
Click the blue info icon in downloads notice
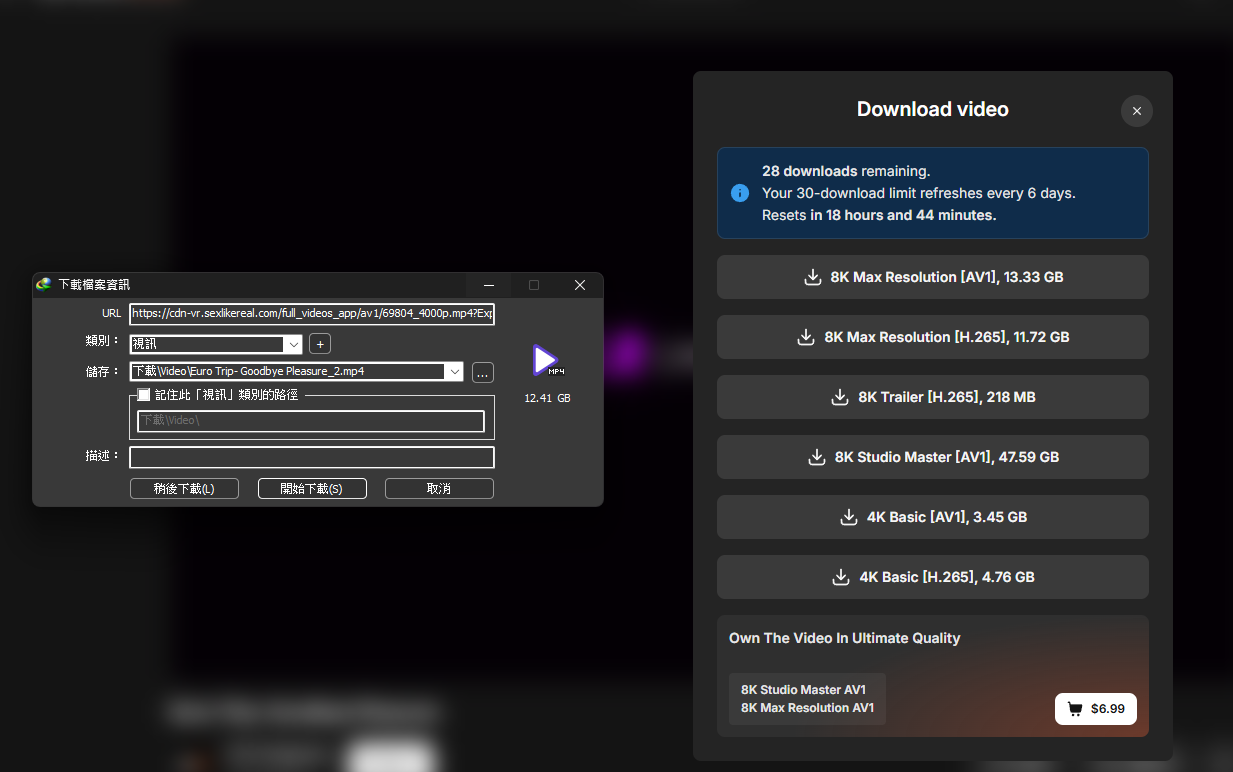740,193
